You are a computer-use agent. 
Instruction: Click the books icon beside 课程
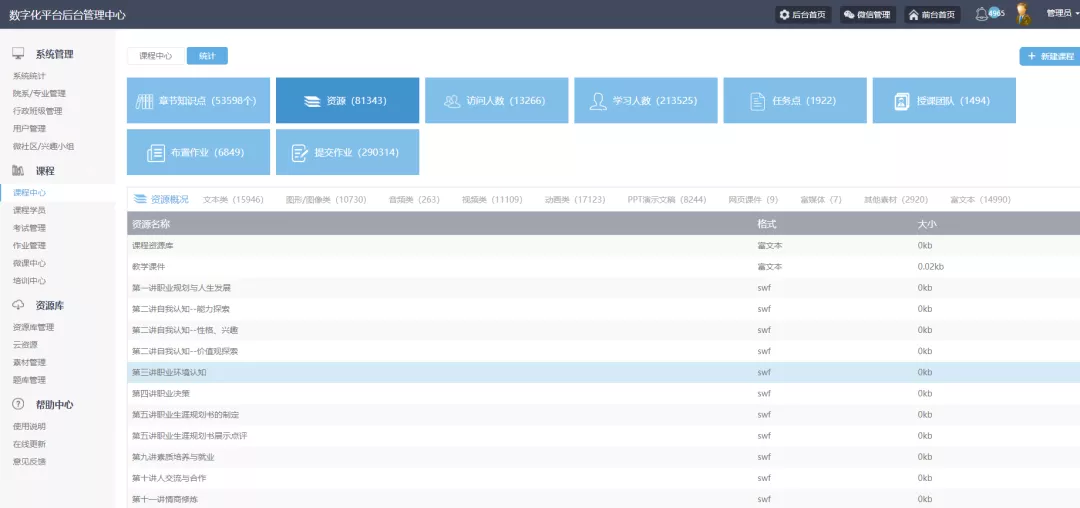(19, 170)
